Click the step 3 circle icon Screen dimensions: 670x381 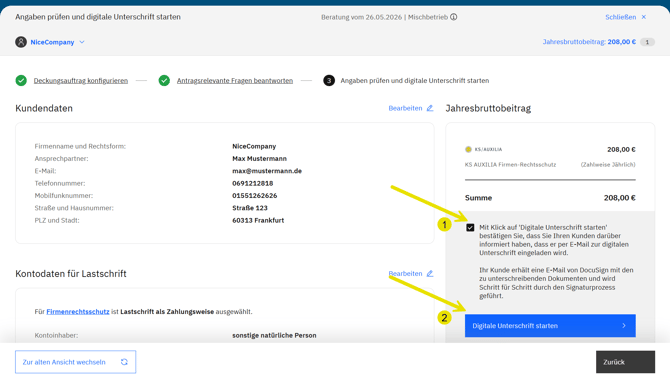[x=329, y=80]
